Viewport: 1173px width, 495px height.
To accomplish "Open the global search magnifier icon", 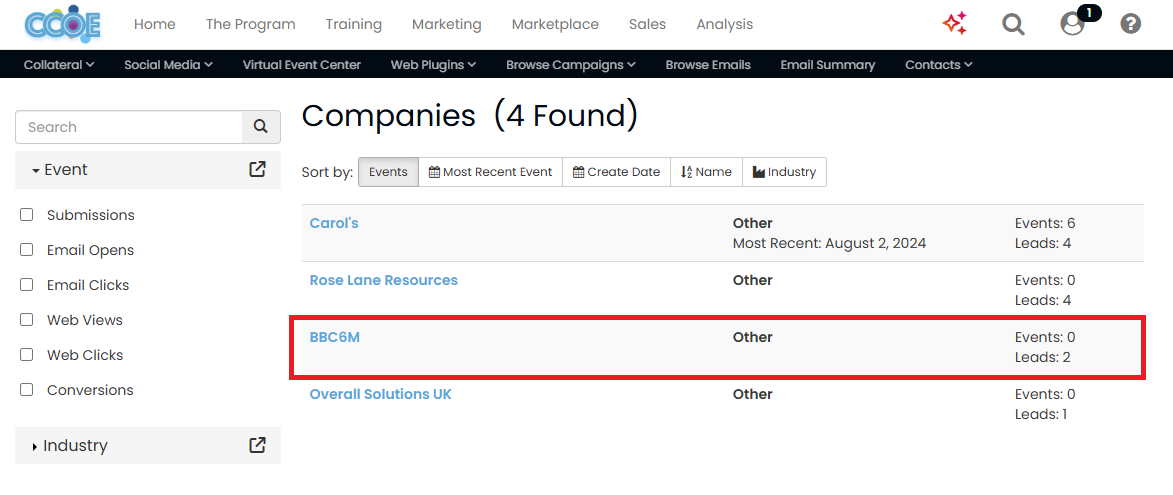I will point(1013,25).
